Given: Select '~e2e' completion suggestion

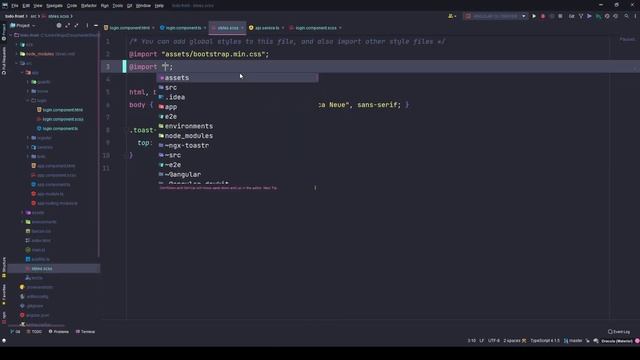Looking at the screenshot, I should pyautogui.click(x=238, y=164).
